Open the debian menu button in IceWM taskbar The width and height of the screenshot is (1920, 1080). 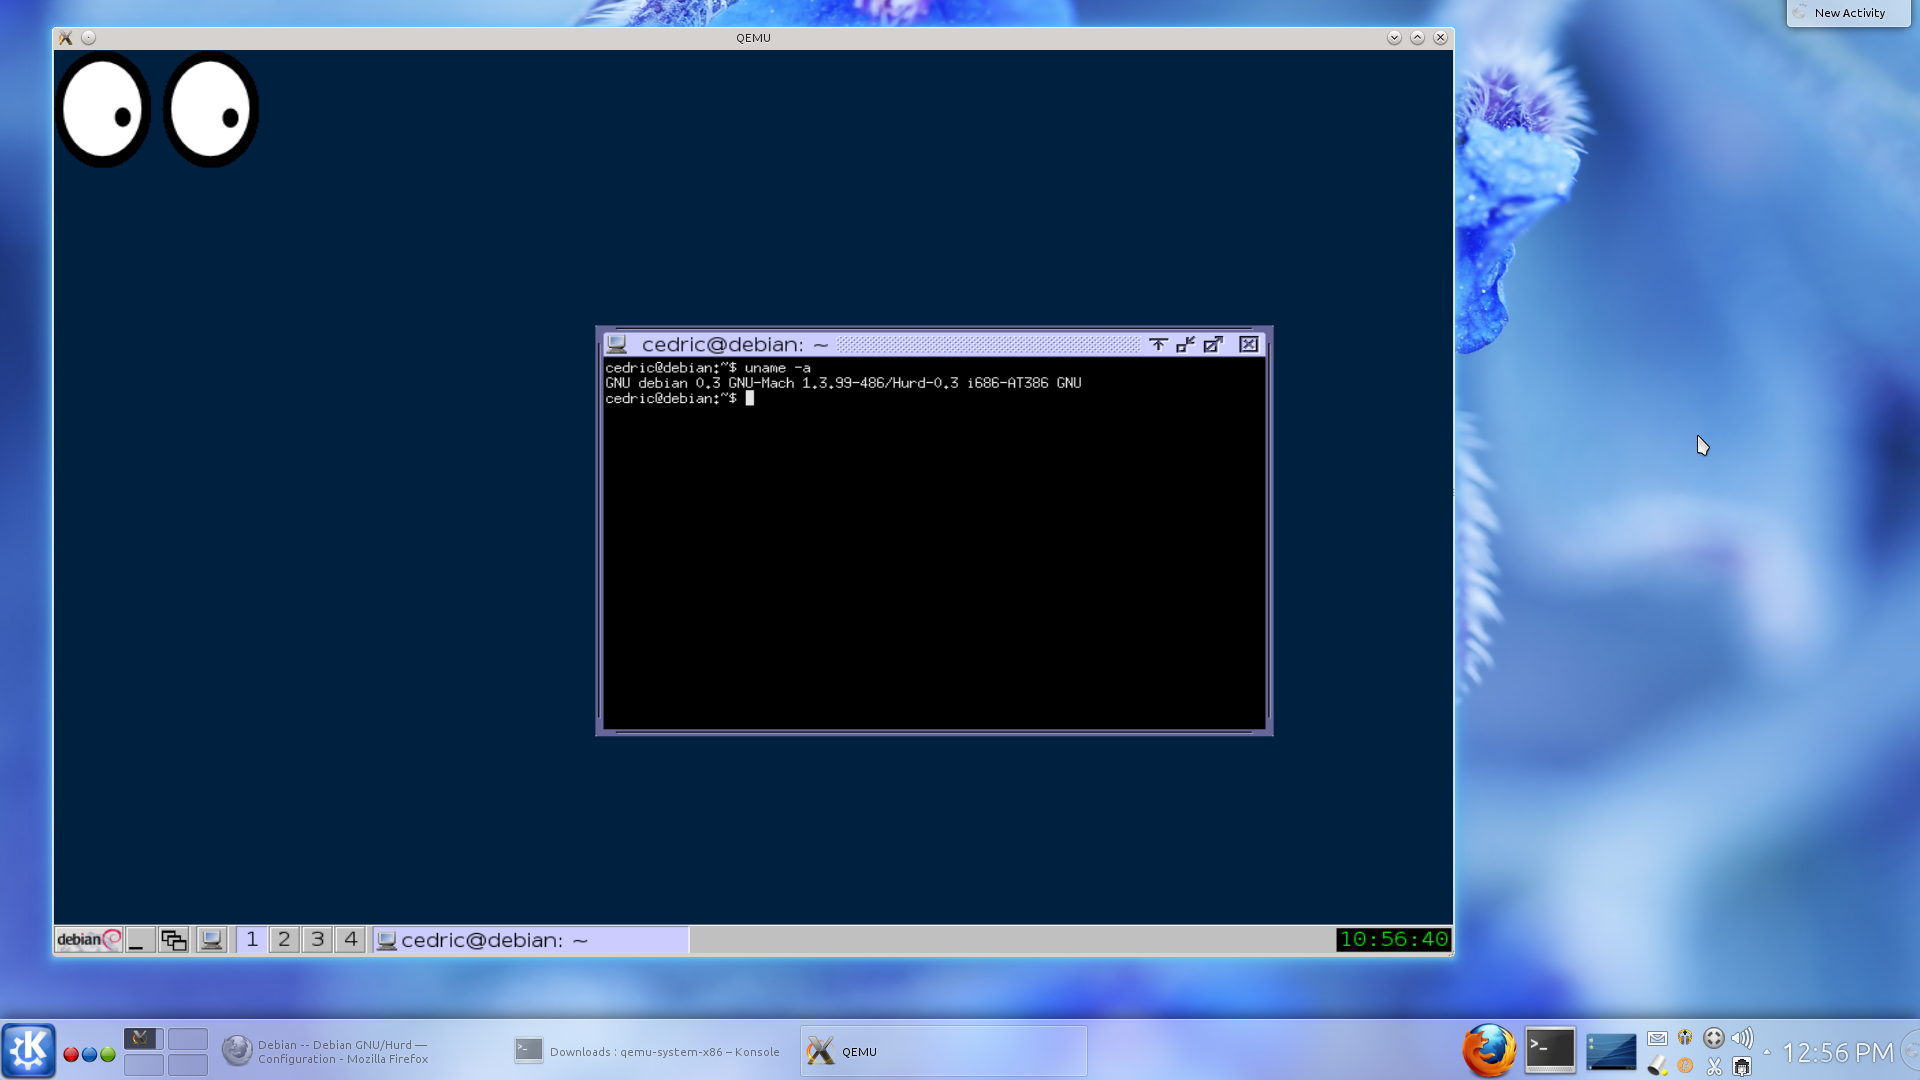coord(89,940)
